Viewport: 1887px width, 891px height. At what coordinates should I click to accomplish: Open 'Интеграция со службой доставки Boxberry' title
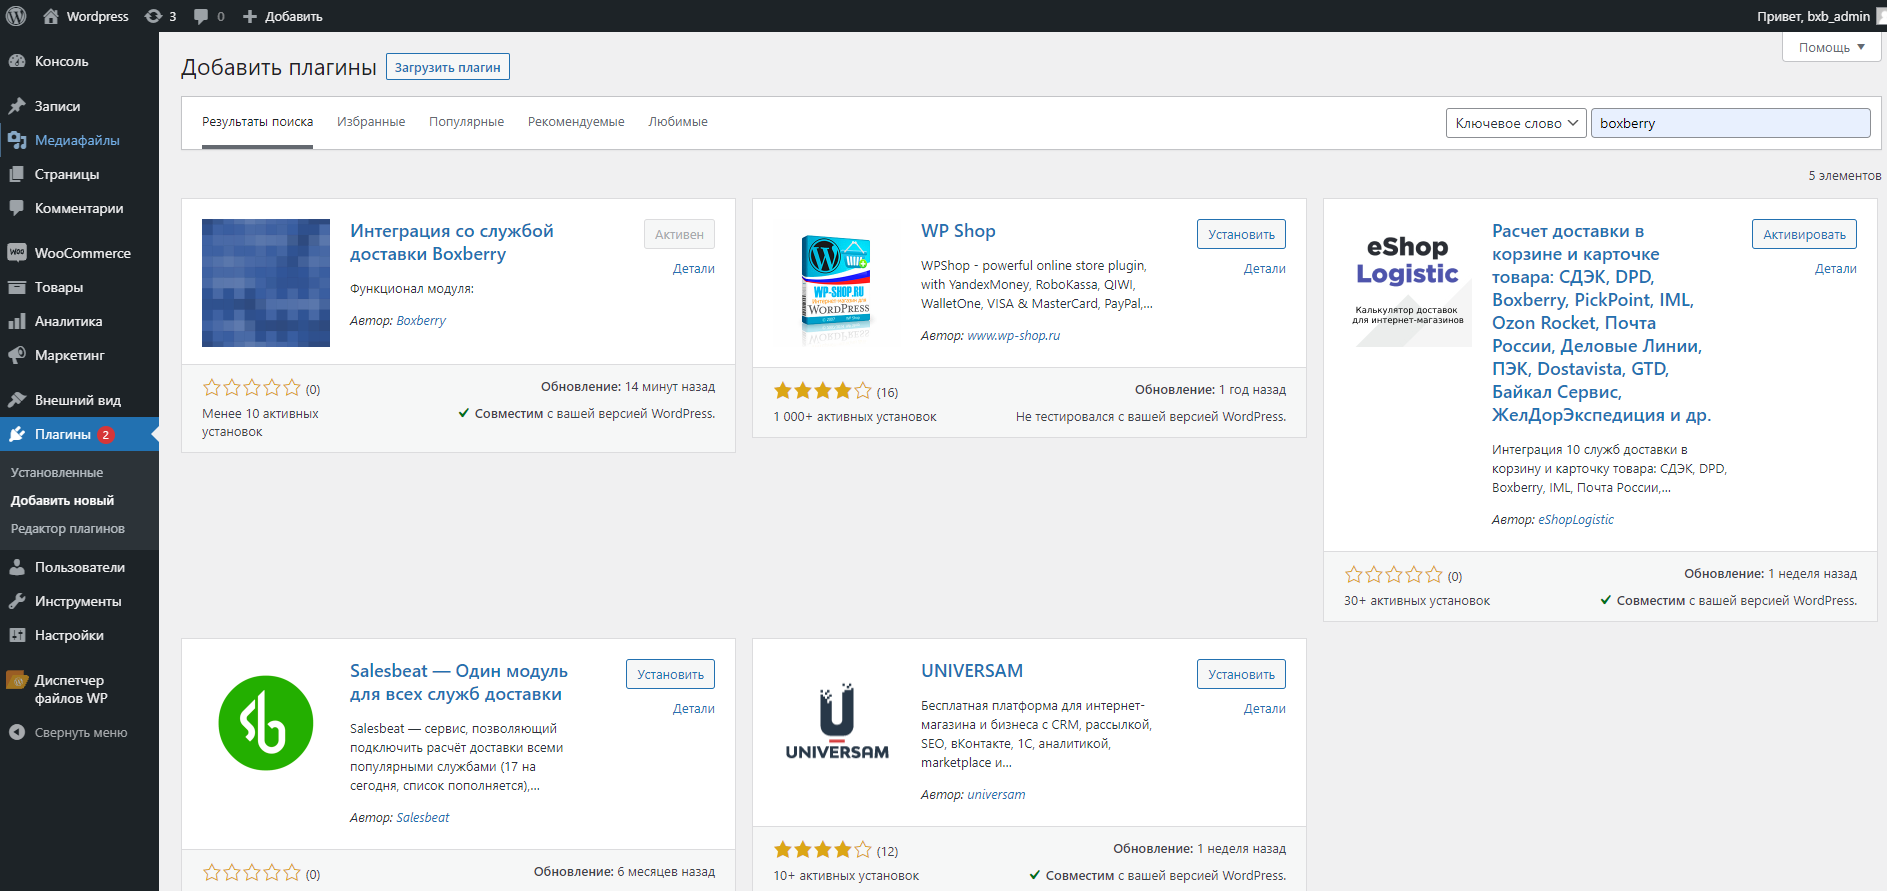[452, 242]
